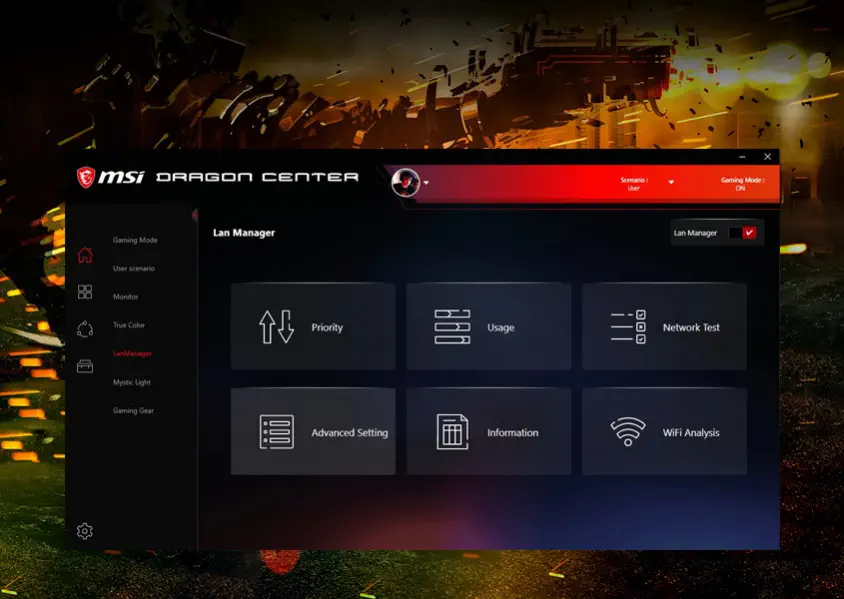The height and width of the screenshot is (599, 844).
Task: Click the Information document icon
Action: click(452, 432)
